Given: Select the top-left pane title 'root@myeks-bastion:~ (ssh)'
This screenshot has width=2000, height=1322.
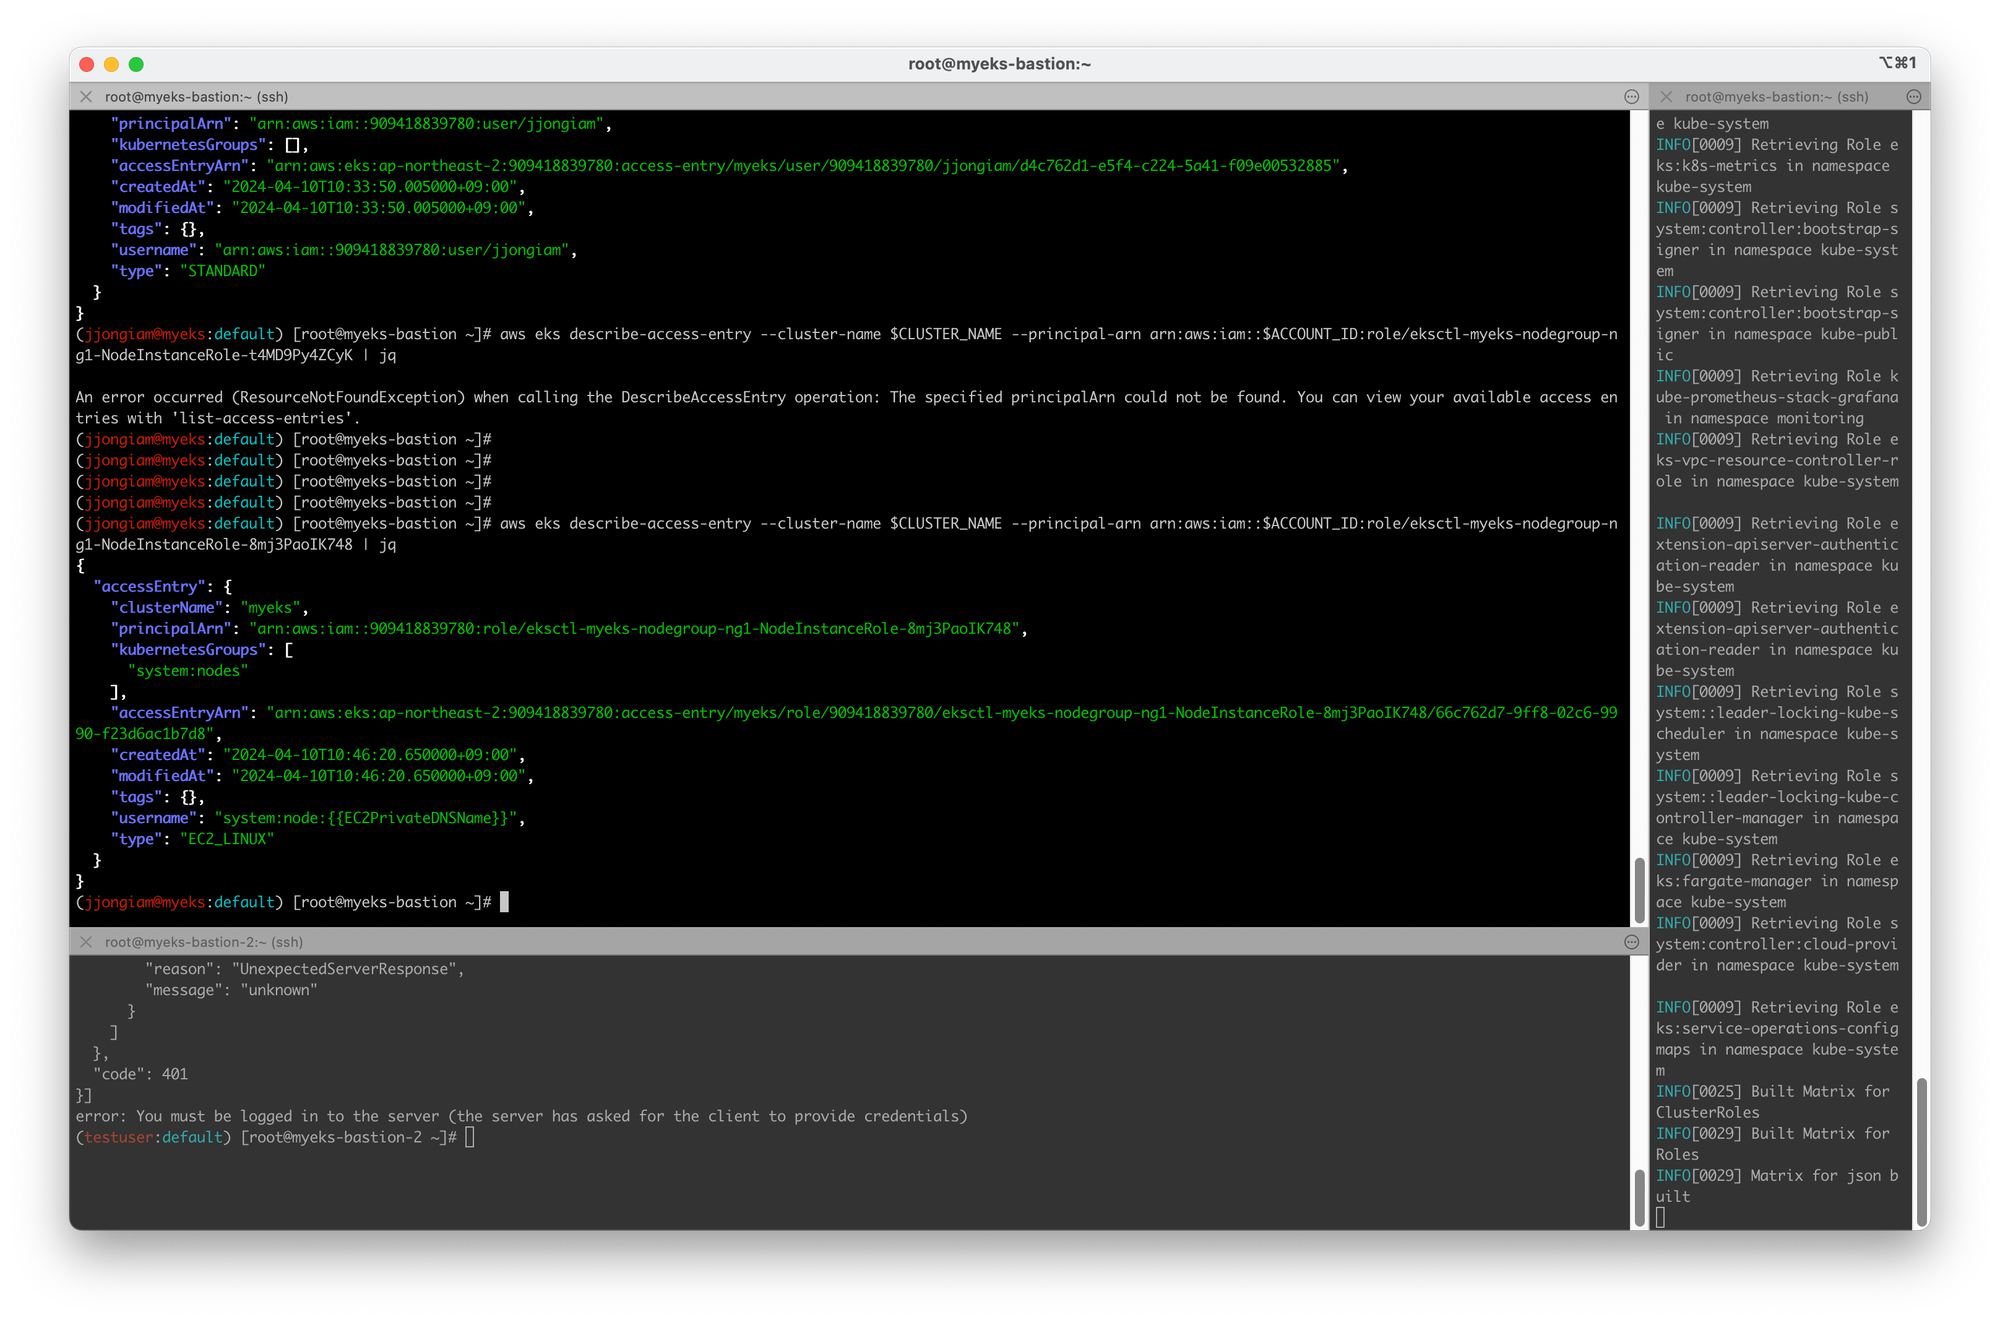Looking at the screenshot, I should click(196, 97).
